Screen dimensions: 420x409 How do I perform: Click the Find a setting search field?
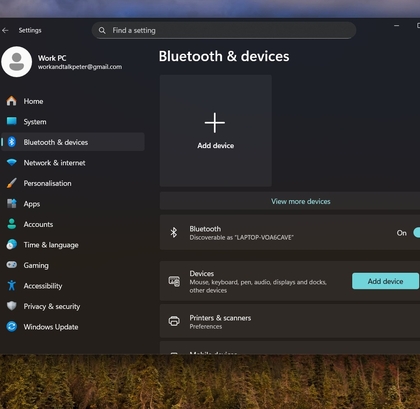pyautogui.click(x=224, y=30)
